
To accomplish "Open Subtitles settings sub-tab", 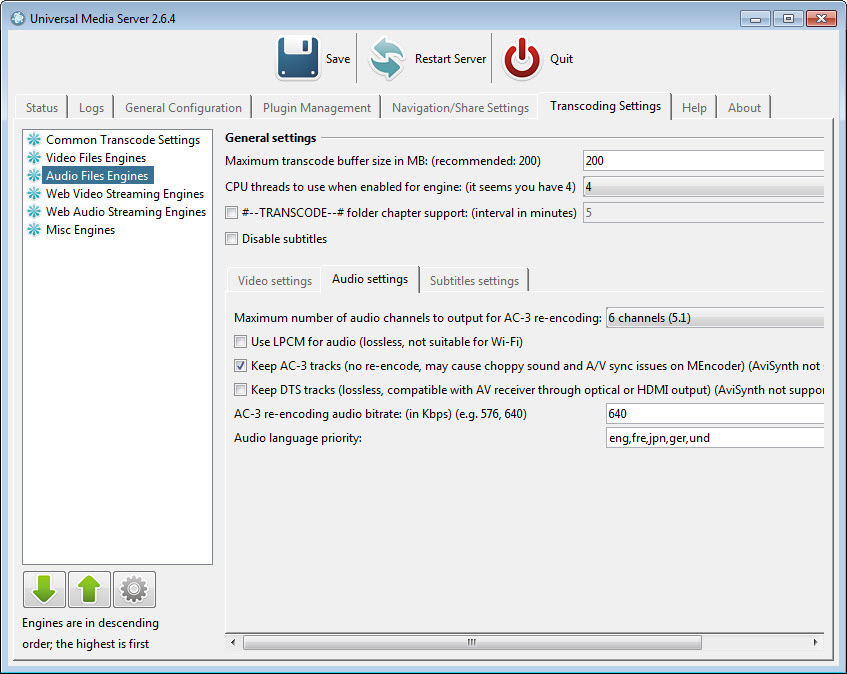I will (474, 280).
